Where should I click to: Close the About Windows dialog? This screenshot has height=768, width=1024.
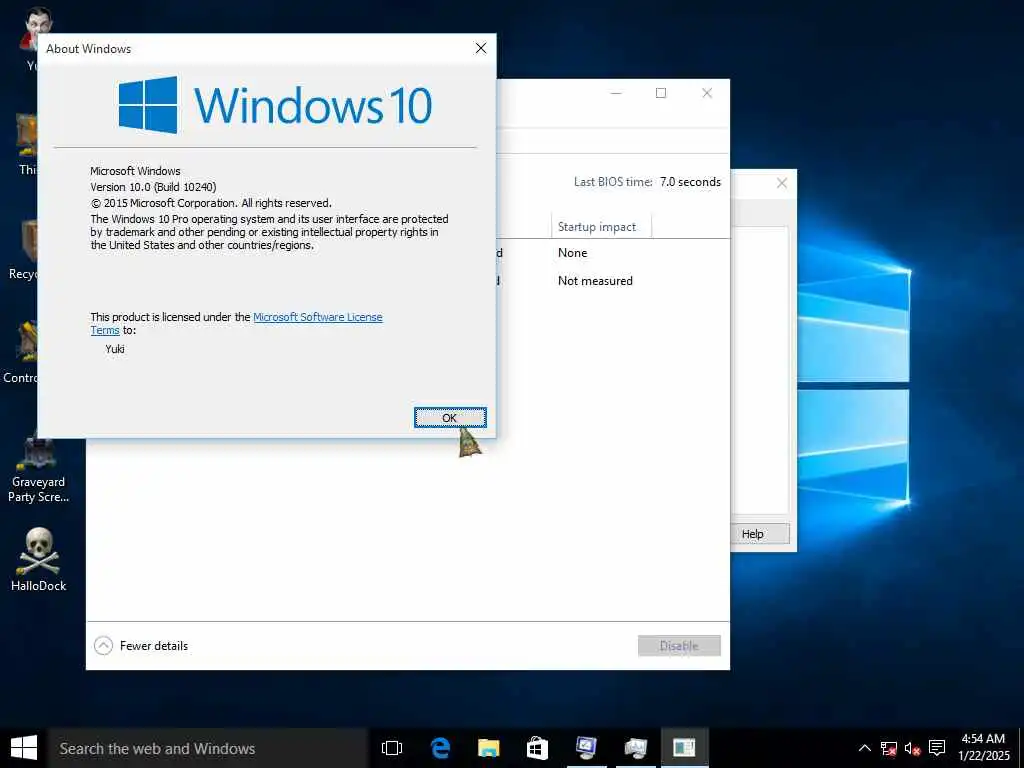pyautogui.click(x=481, y=48)
